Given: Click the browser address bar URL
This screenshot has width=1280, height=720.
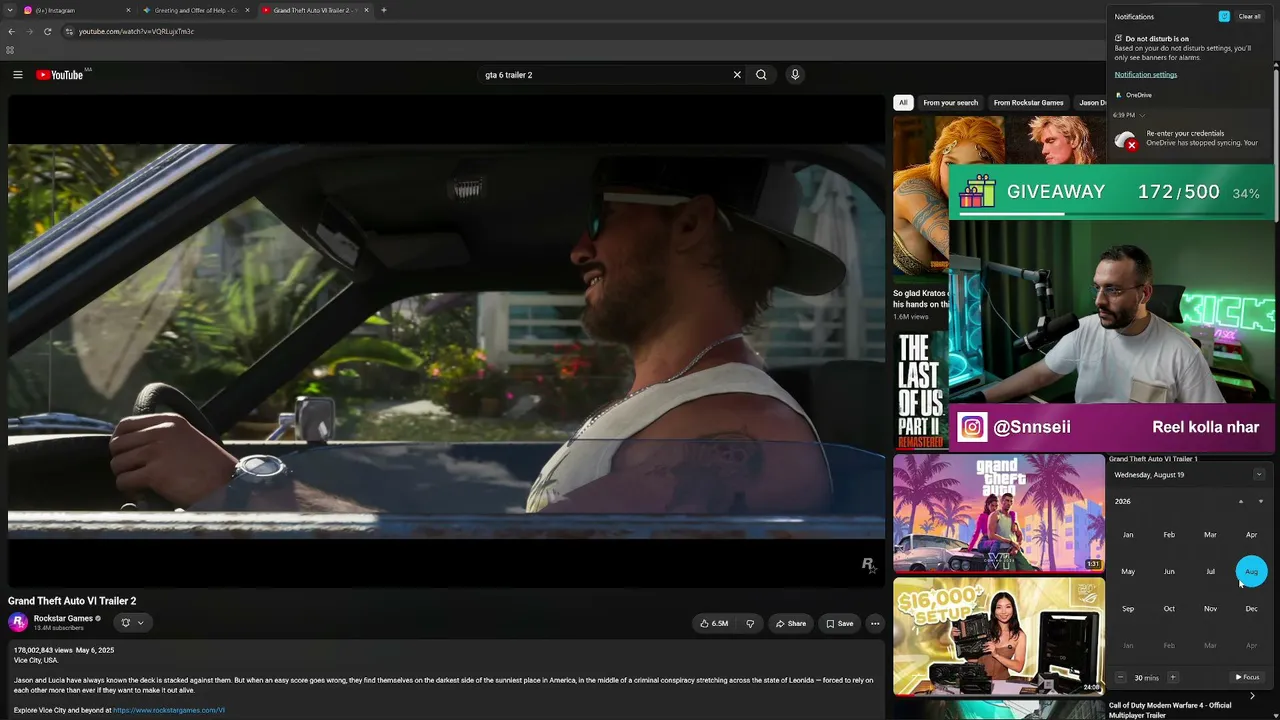Looking at the screenshot, I should coord(136,31).
